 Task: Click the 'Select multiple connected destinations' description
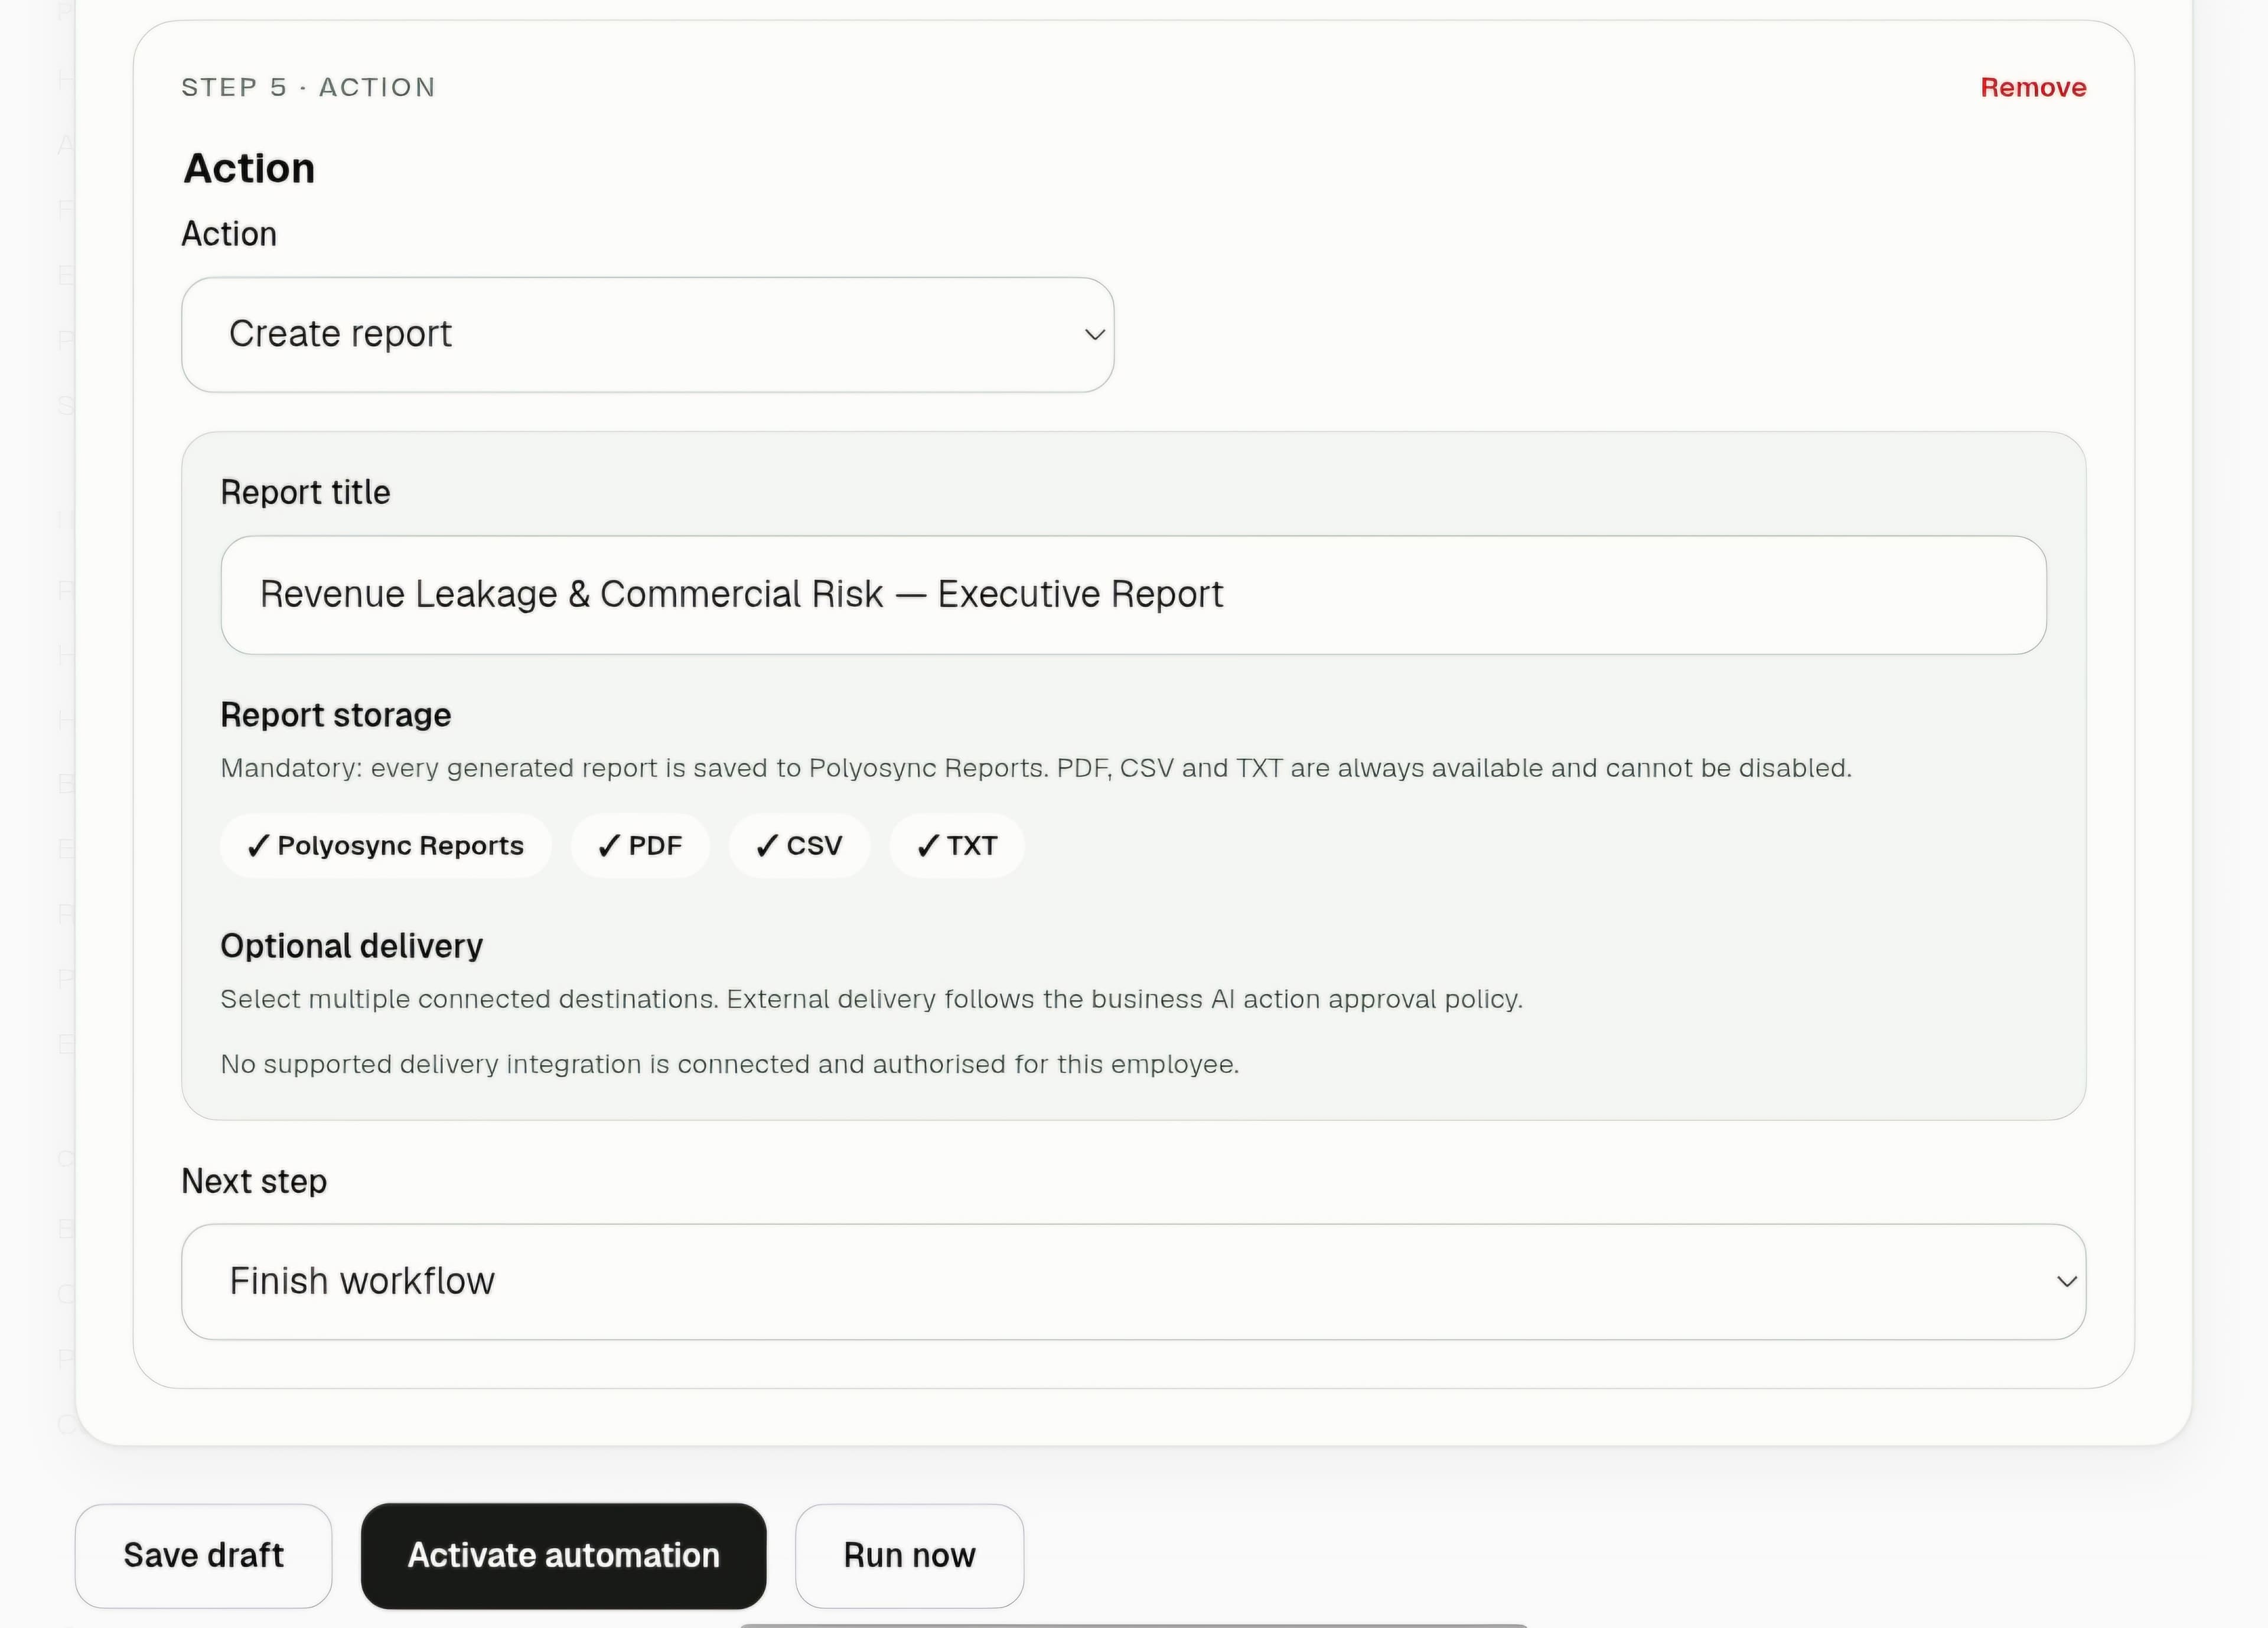click(871, 999)
